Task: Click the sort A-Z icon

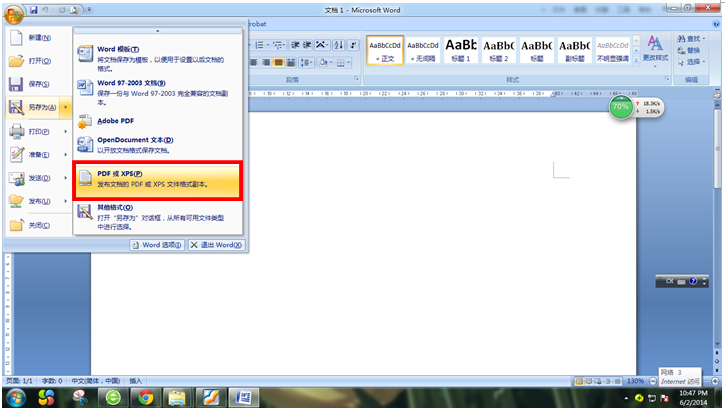Action: point(338,45)
